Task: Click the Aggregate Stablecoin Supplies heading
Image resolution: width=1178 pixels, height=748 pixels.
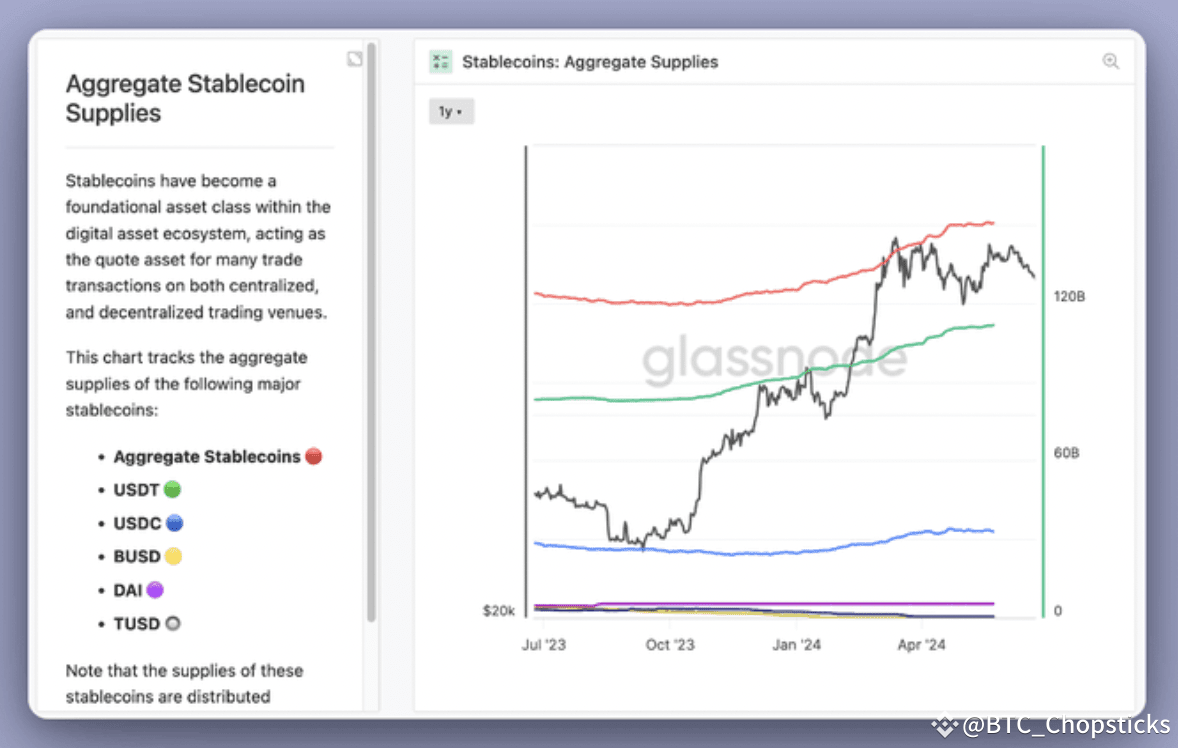Action: [x=185, y=98]
